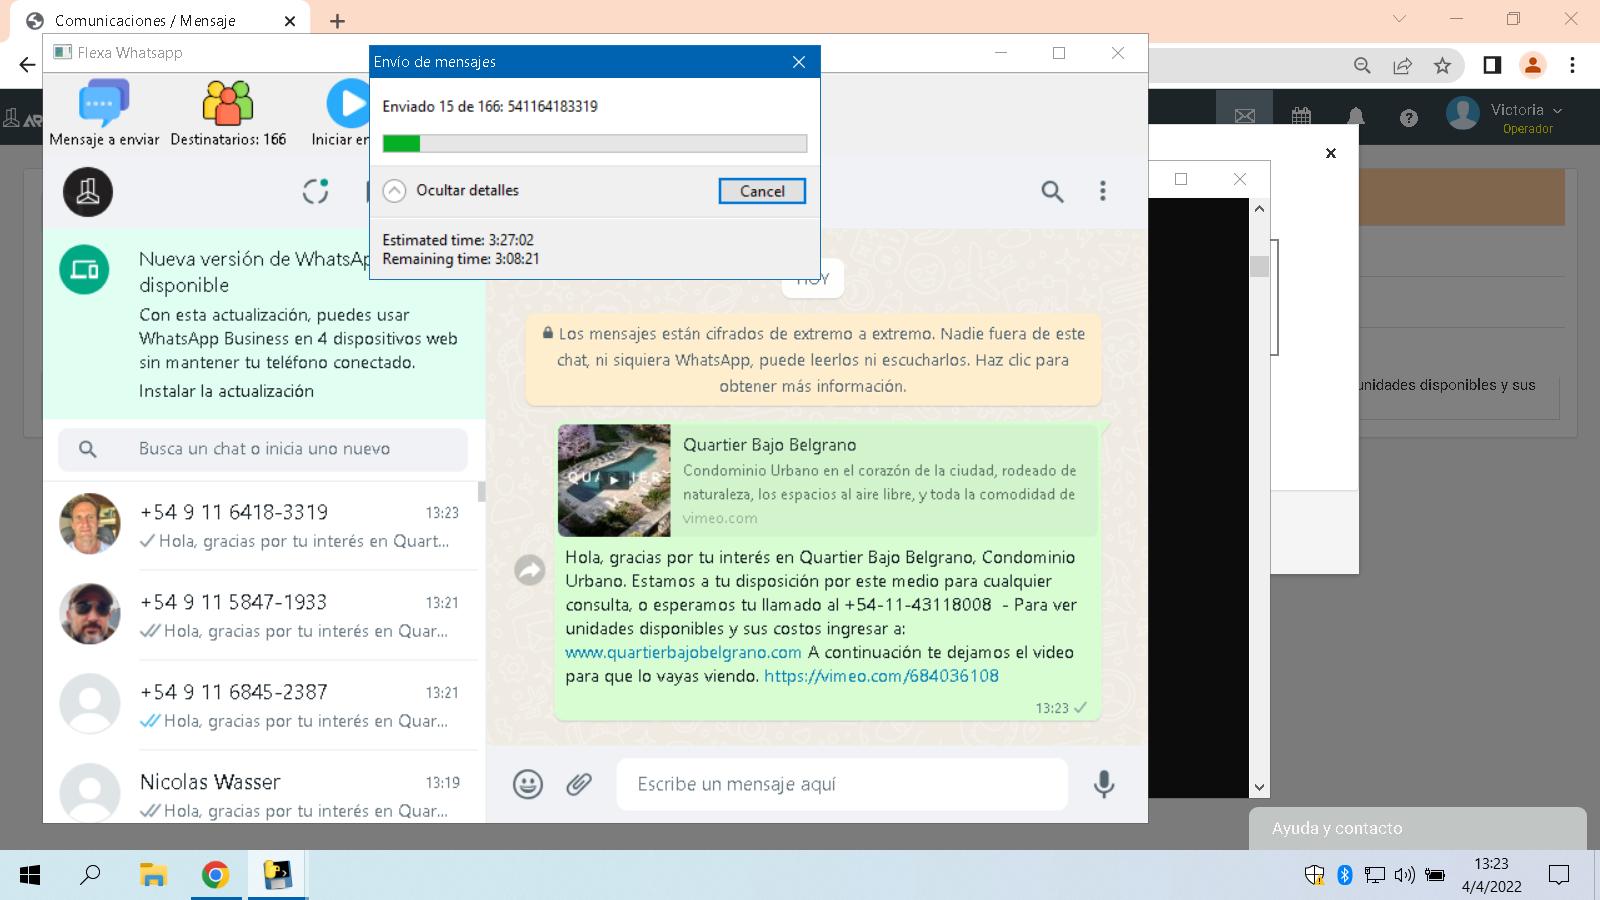Open Chrome tab search chevron
The image size is (1600, 900).
tap(1399, 19)
